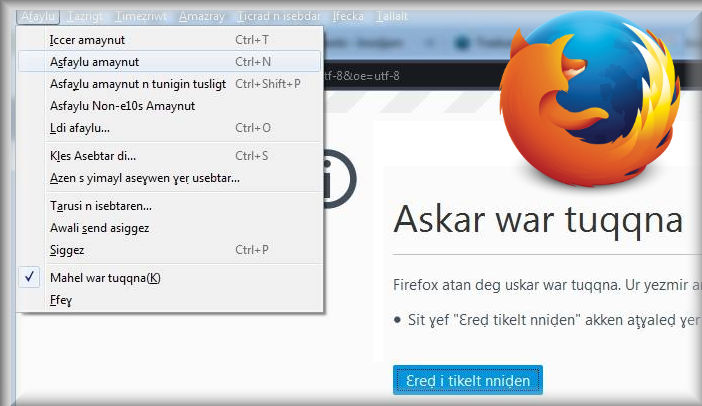Open the Afaylu menu
The height and width of the screenshot is (406, 702).
[x=38, y=17]
